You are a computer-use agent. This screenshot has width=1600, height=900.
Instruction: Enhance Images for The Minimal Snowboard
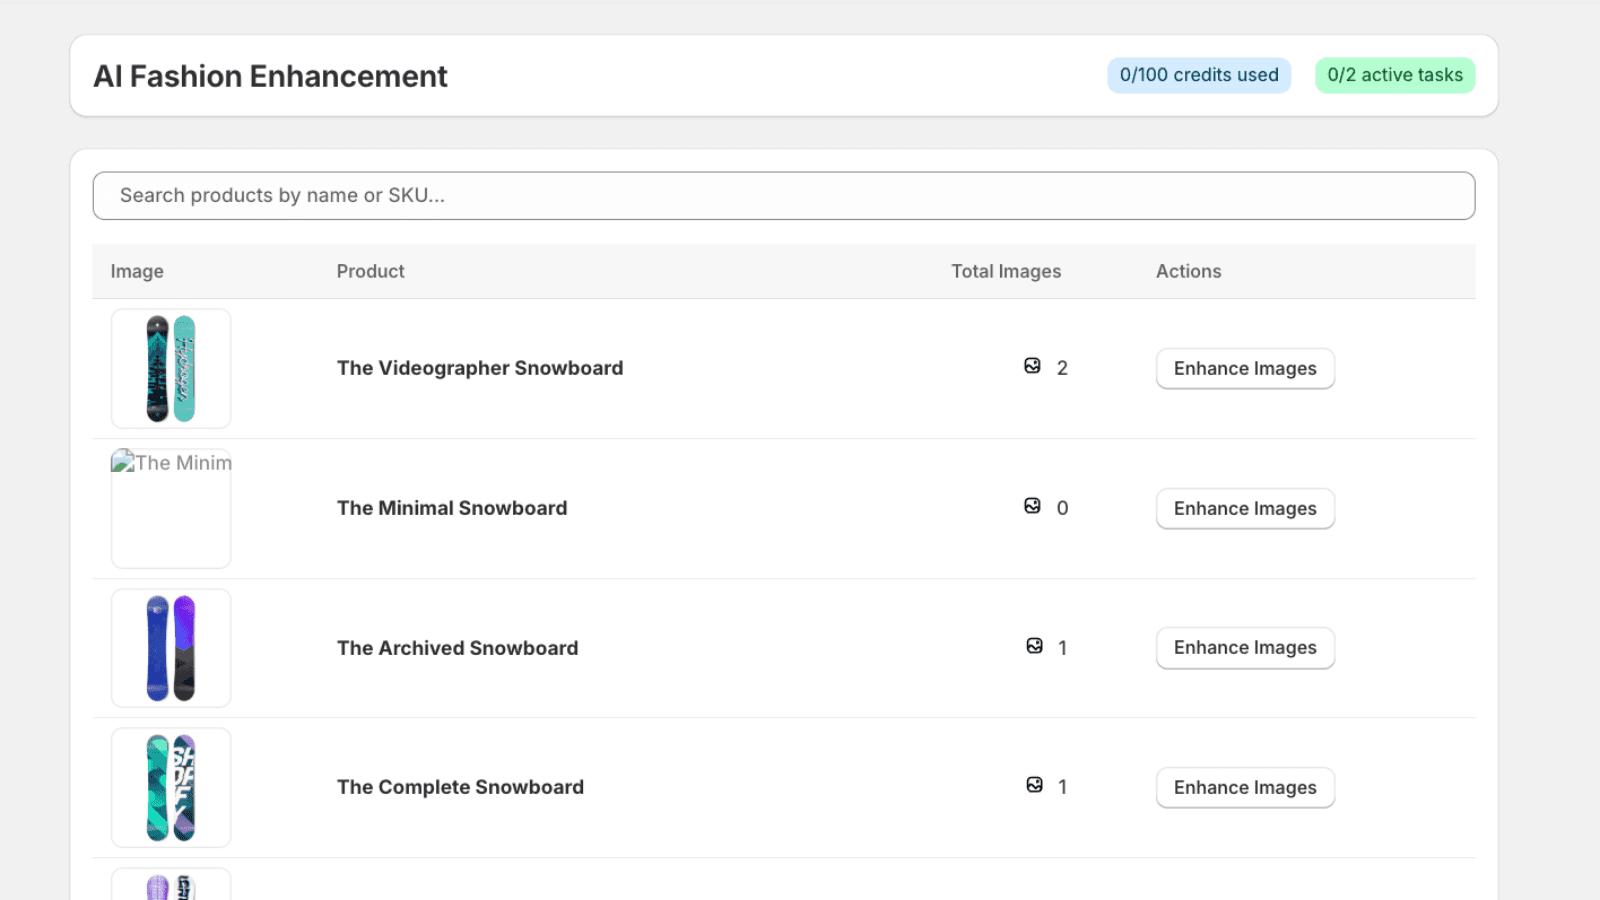pos(1245,508)
